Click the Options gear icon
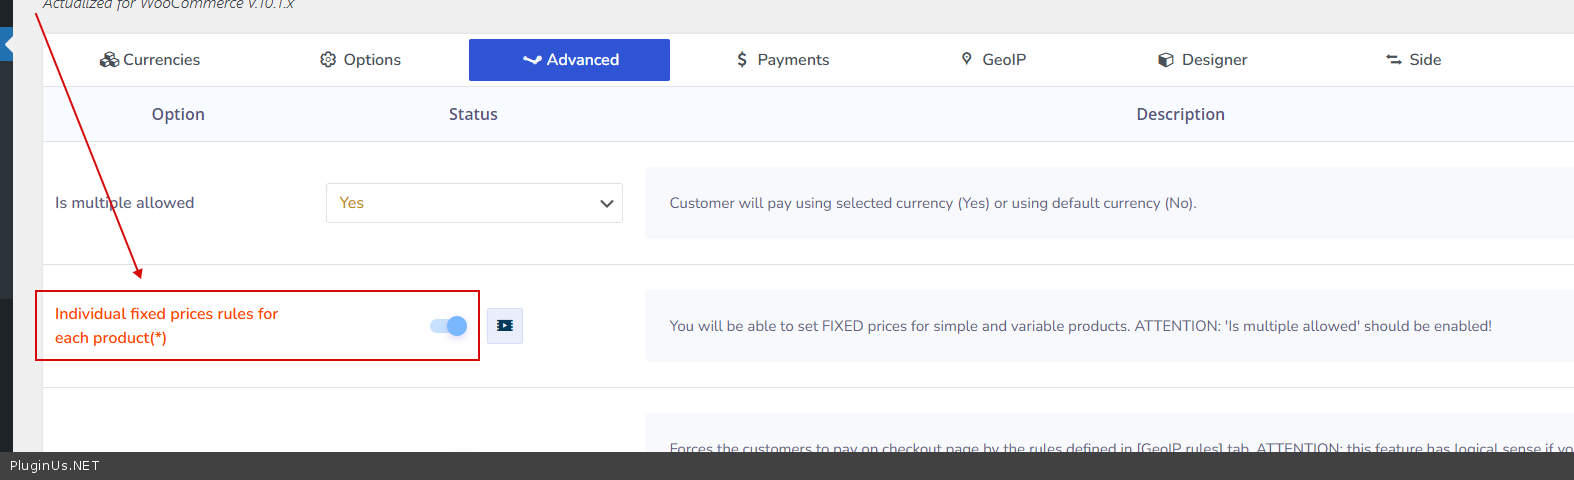The width and height of the screenshot is (1574, 480). pos(328,60)
